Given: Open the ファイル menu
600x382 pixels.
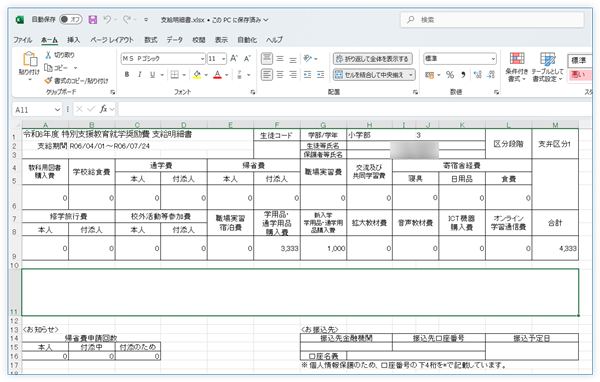Looking at the screenshot, I should click(23, 40).
